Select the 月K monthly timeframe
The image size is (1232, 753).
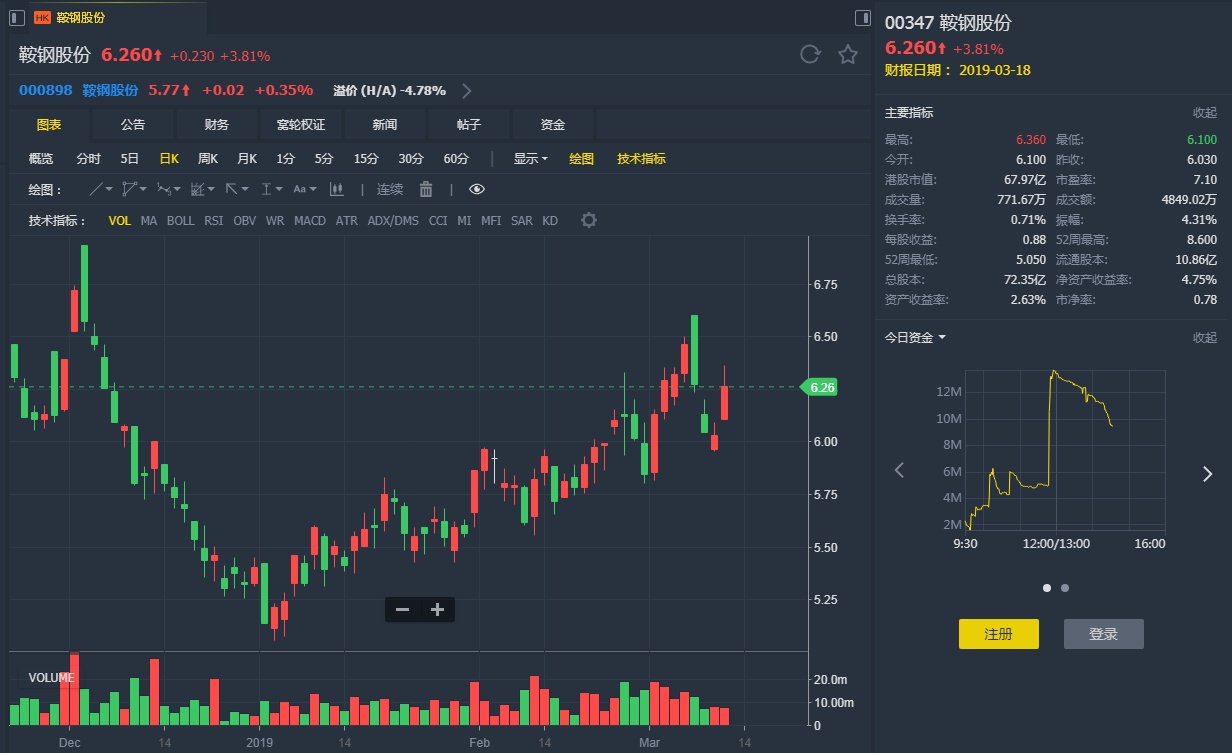tap(247, 158)
